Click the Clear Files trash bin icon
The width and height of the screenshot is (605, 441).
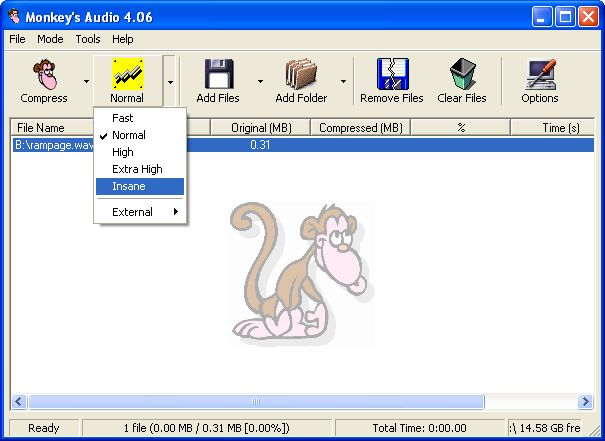pos(463,74)
